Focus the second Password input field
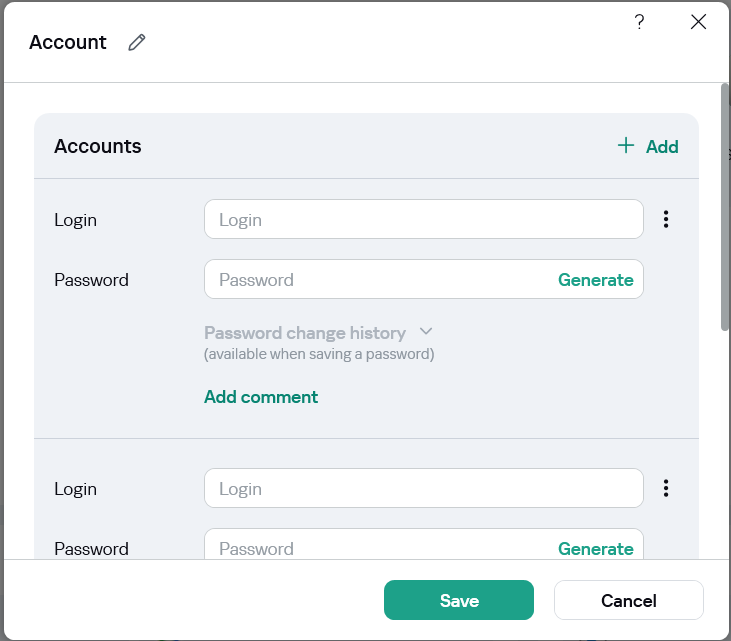731x641 pixels. [380, 548]
